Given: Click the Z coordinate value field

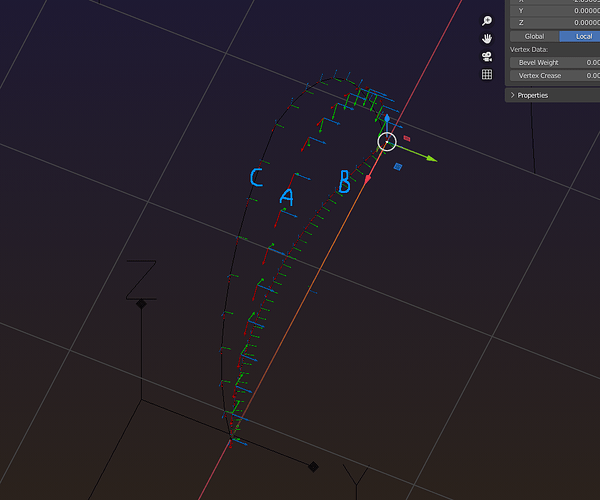Looking at the screenshot, I should tap(555, 23).
